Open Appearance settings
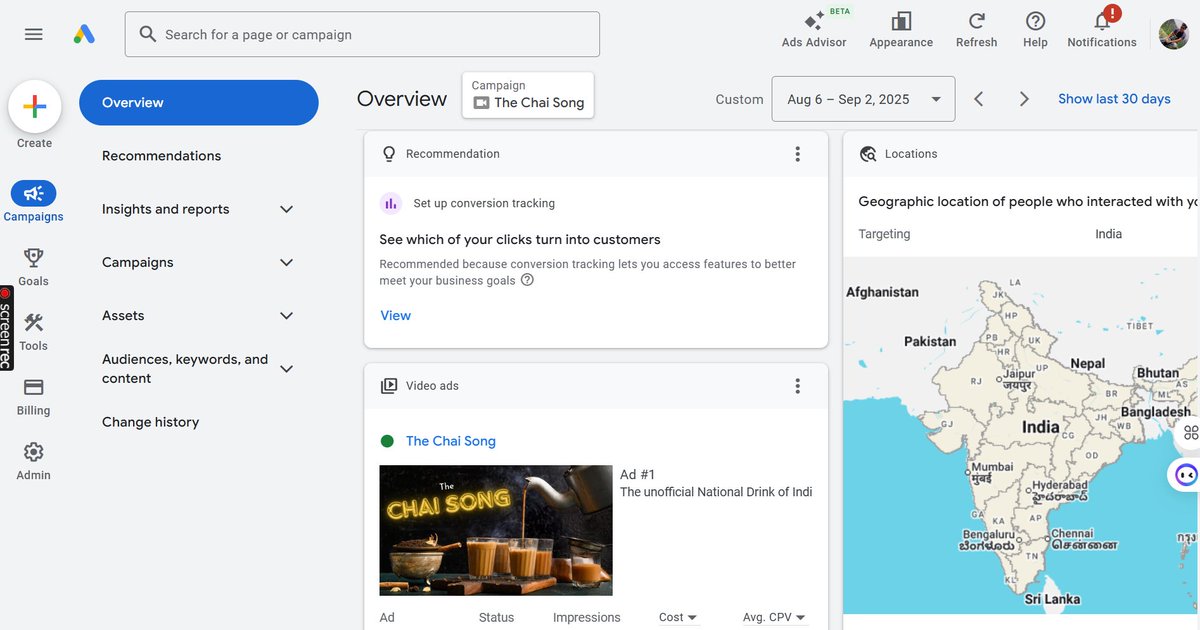This screenshot has width=1200, height=630. (x=901, y=29)
